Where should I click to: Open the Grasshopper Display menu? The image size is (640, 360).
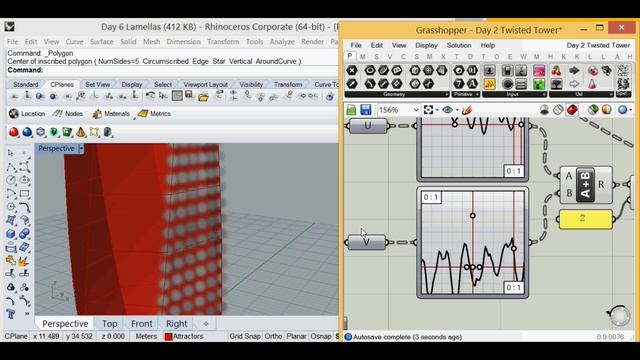[426, 45]
